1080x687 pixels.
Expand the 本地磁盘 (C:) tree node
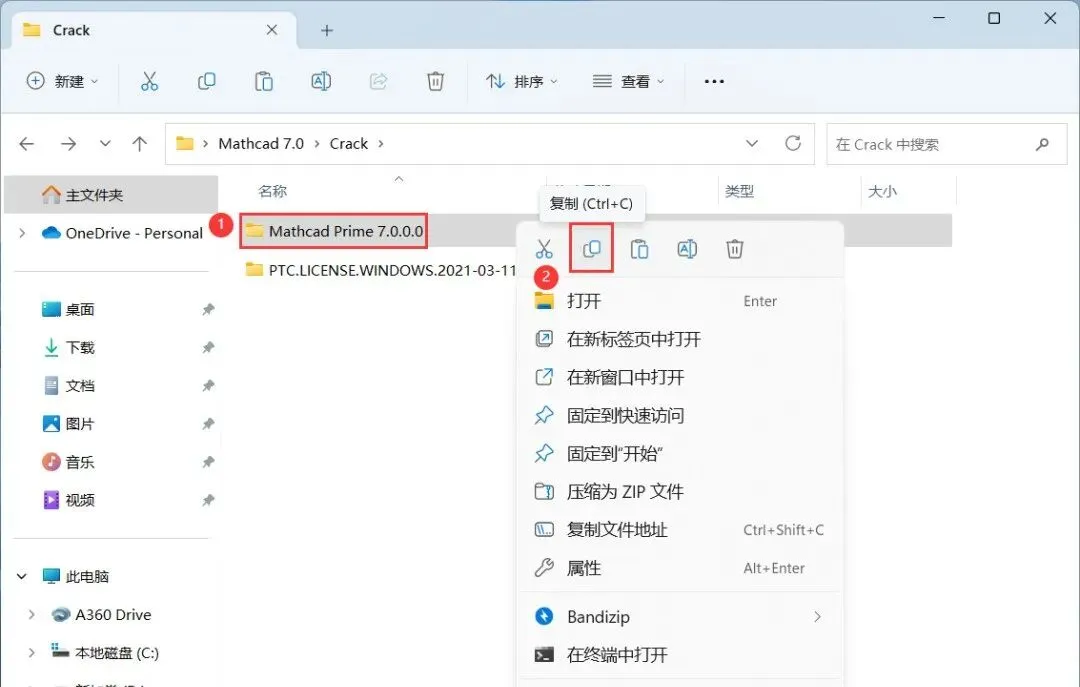(31, 653)
